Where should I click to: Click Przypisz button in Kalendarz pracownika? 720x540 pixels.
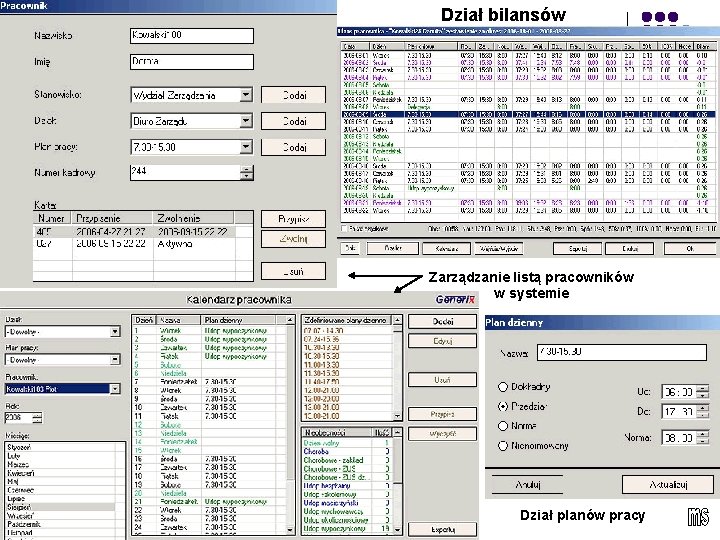(442, 414)
